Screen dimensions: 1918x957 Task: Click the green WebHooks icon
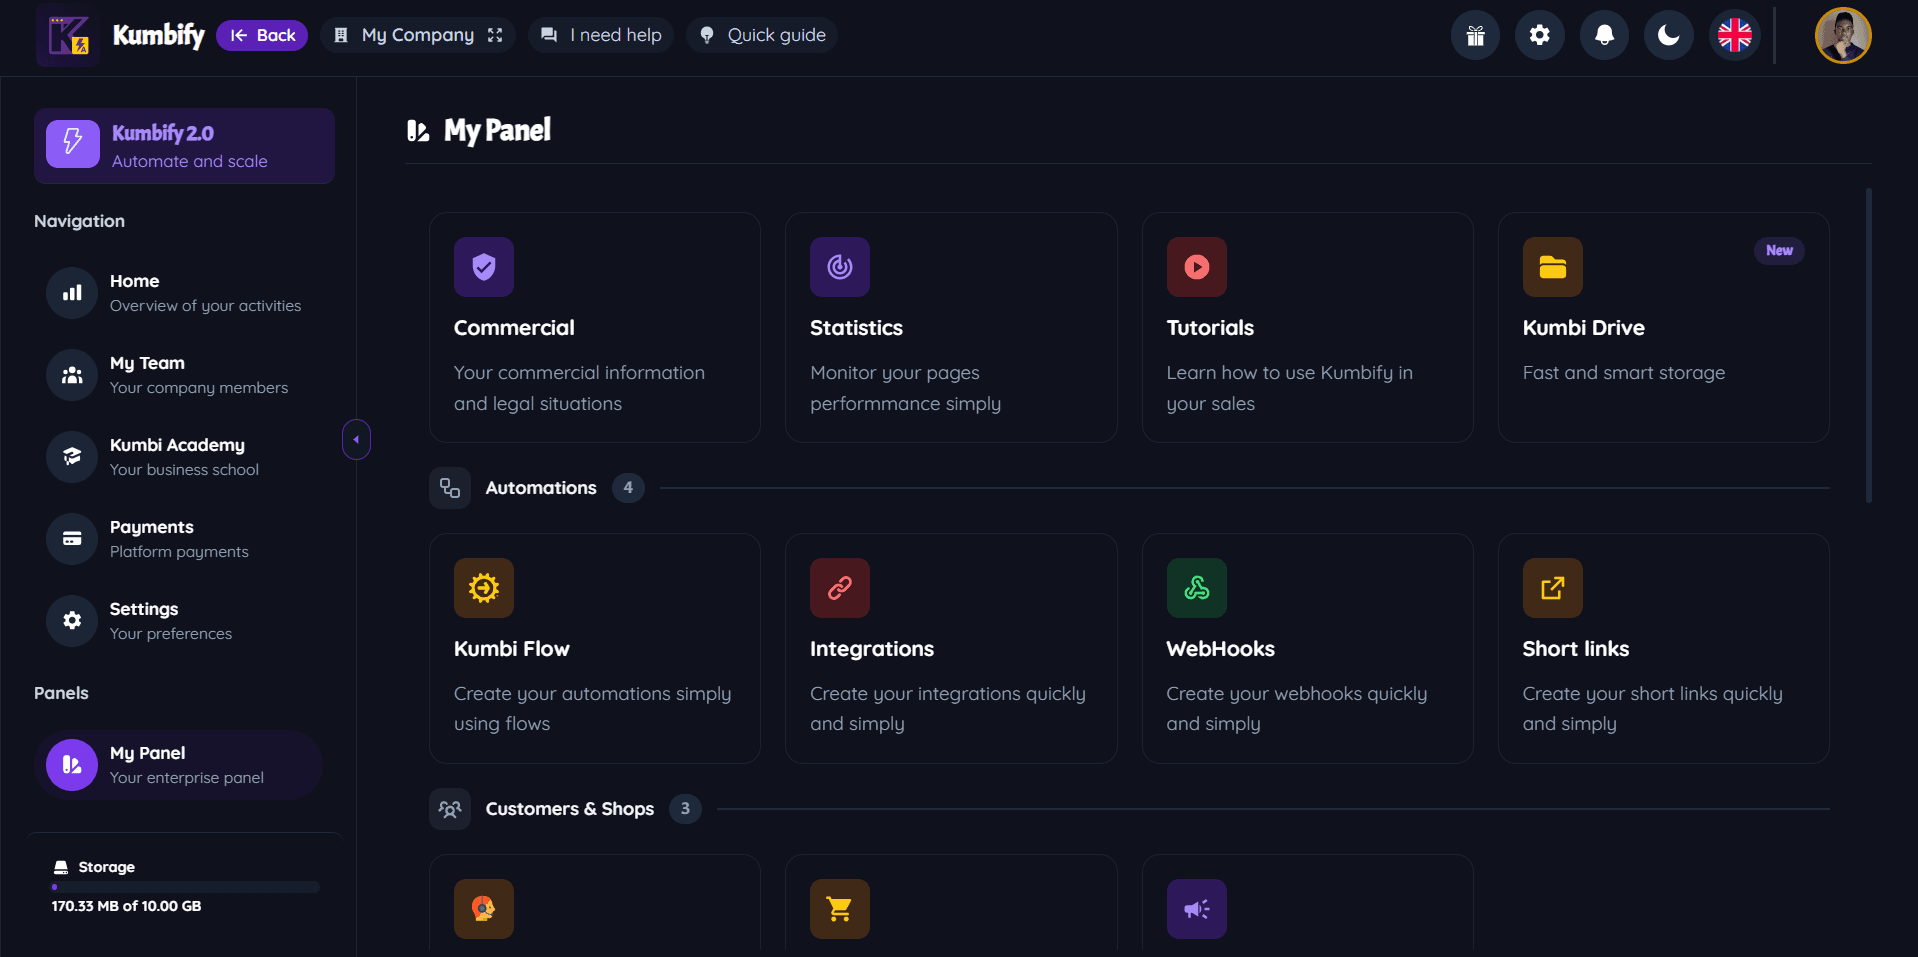pos(1197,588)
